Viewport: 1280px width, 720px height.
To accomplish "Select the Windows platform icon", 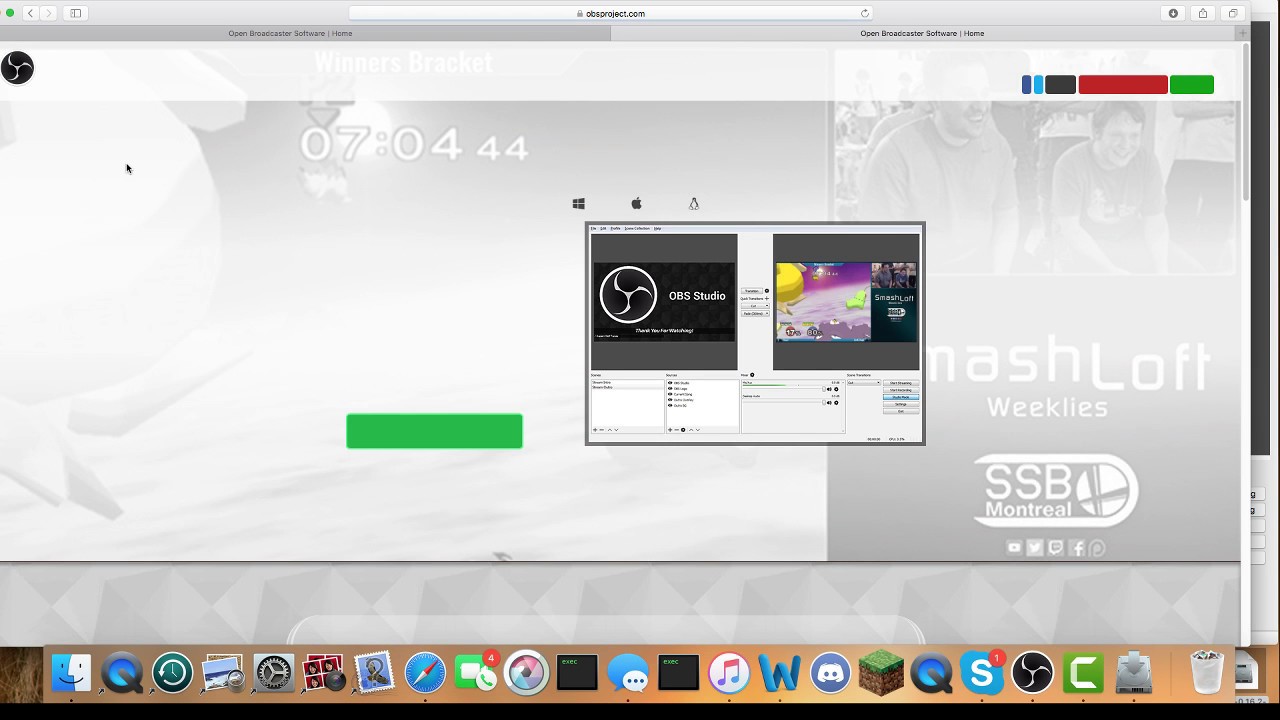I will [578, 203].
